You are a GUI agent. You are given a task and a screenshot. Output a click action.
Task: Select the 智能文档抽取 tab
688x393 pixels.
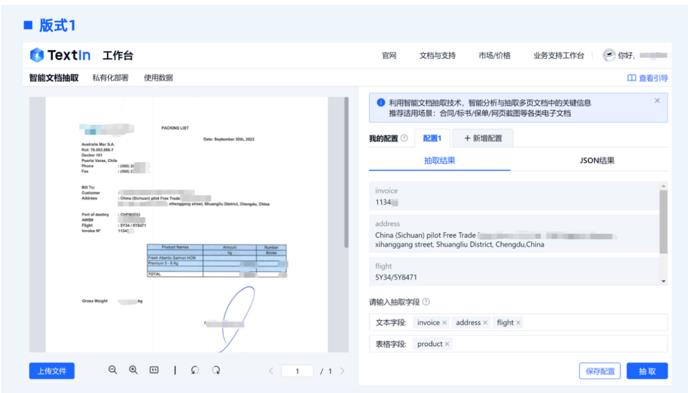(54, 78)
